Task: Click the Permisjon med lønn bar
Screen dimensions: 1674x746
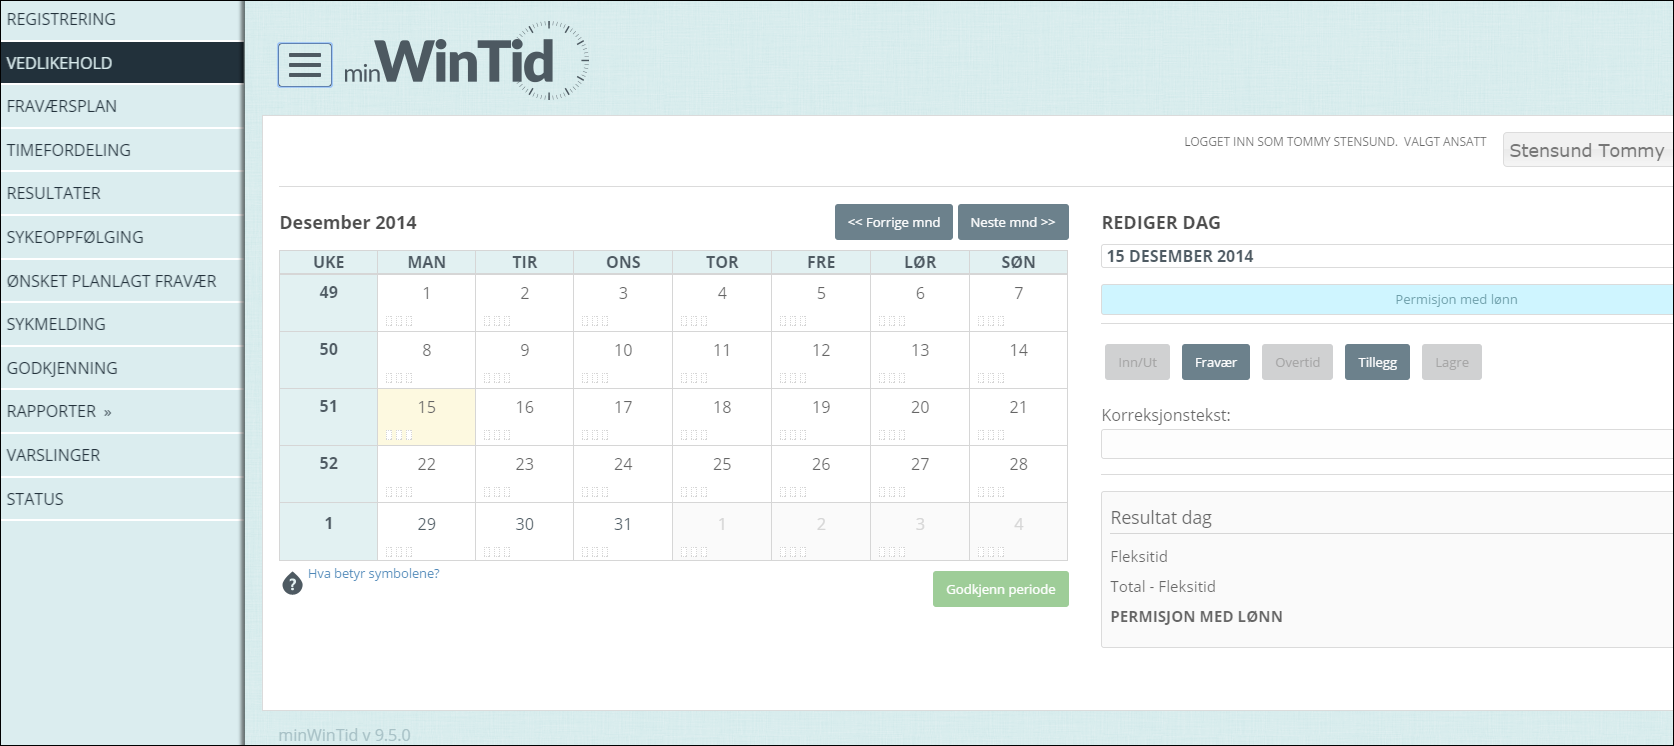Action: (x=1387, y=299)
